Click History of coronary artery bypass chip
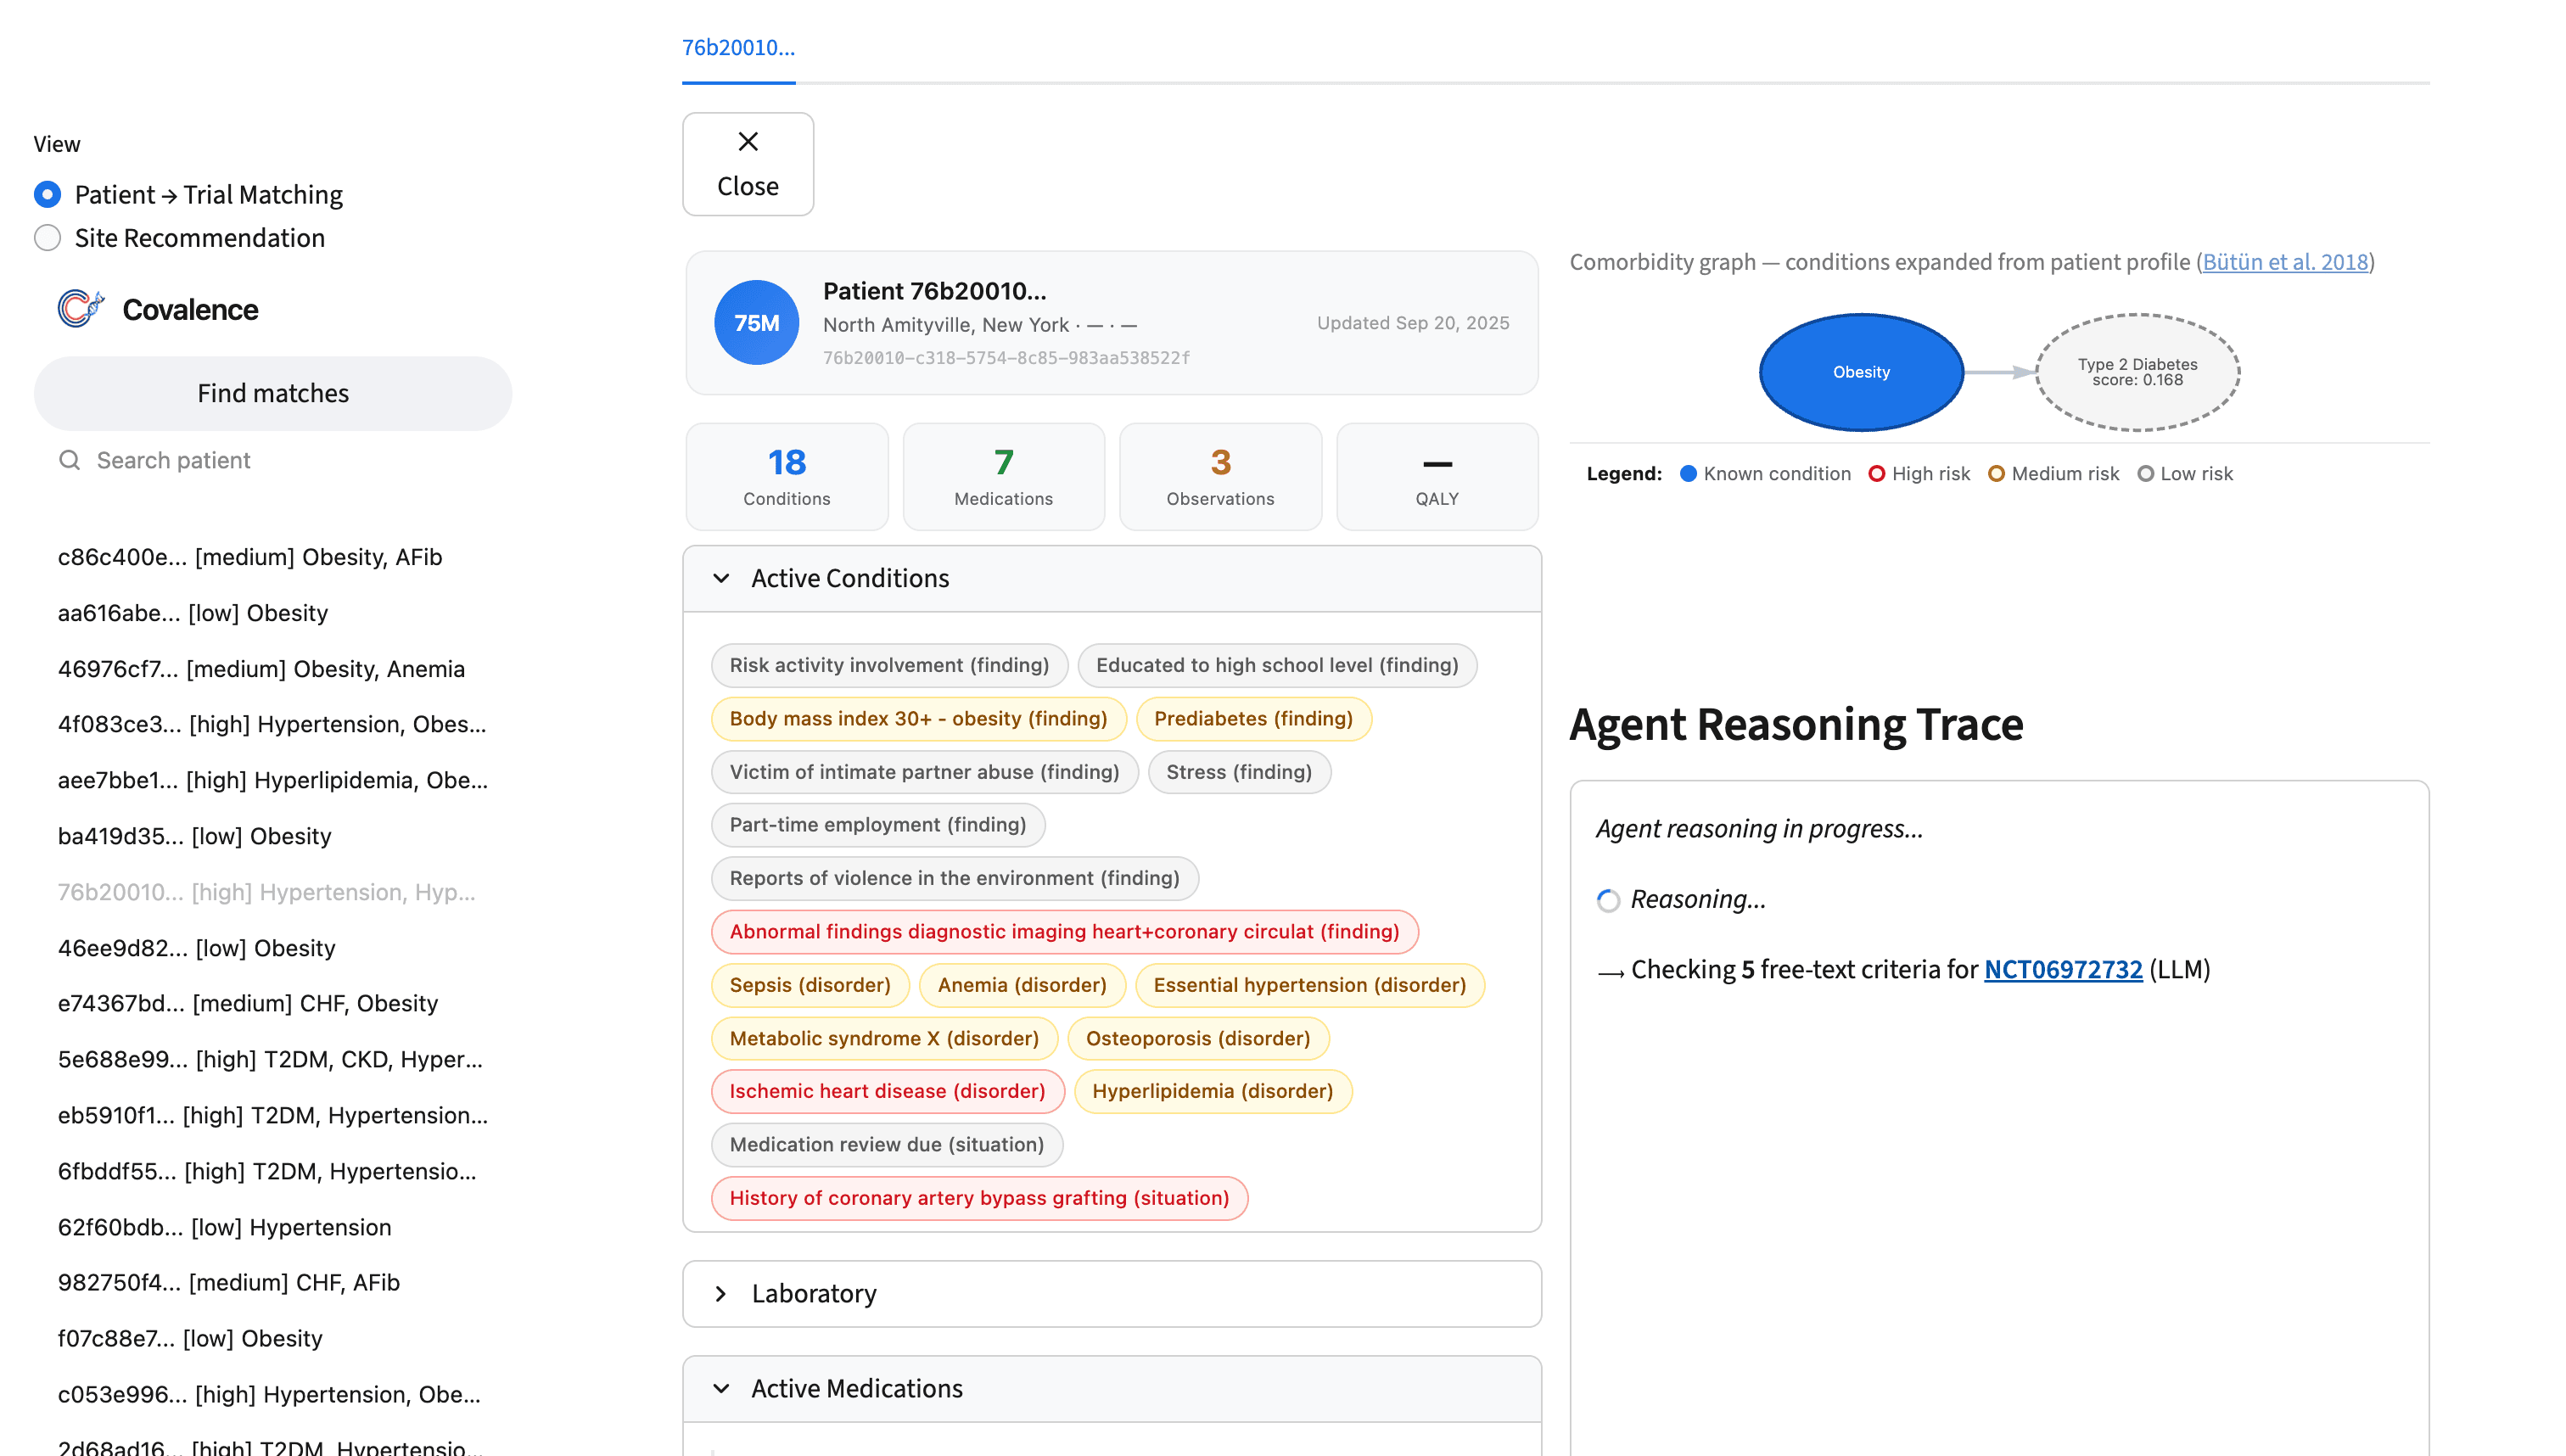 pyautogui.click(x=979, y=1198)
